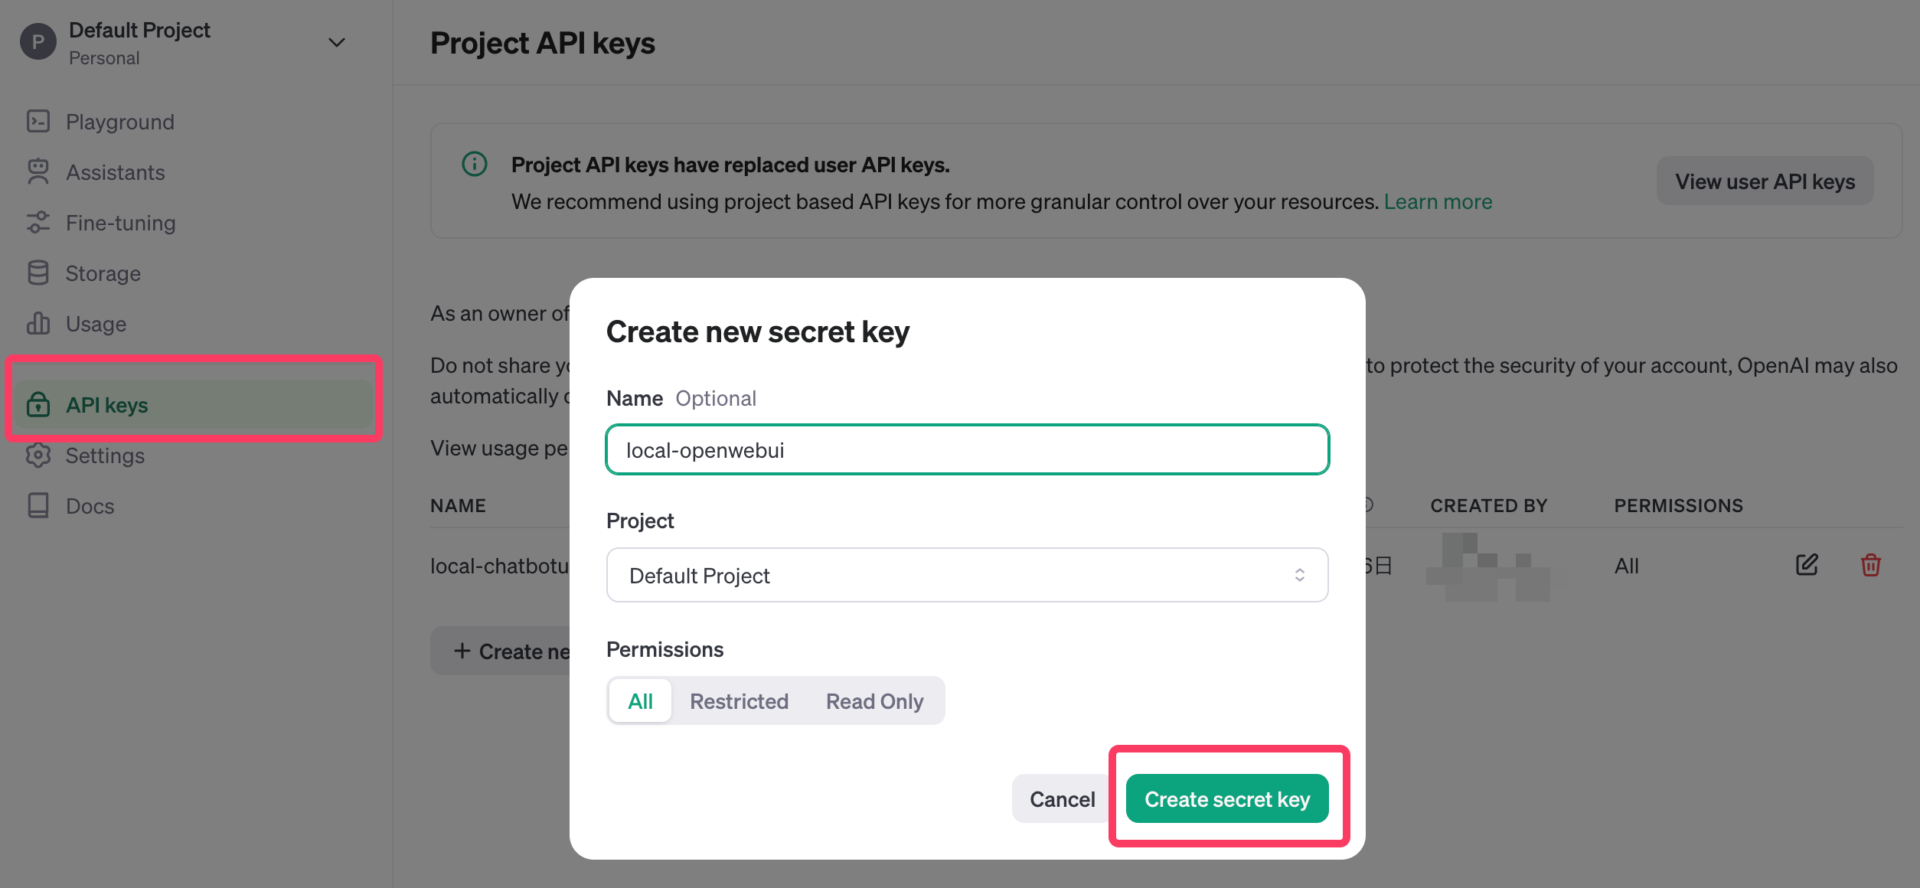
Task: Follow the Learn more link
Action: 1437,202
